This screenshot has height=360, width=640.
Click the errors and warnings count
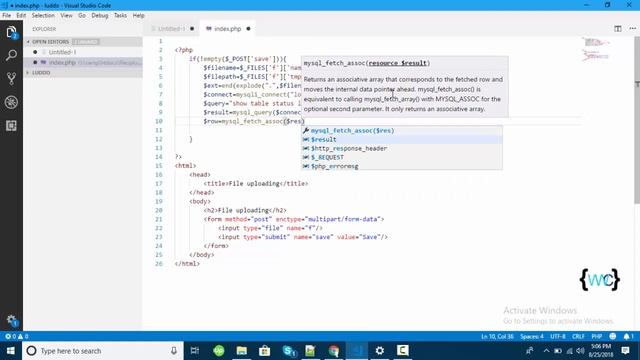pyautogui.click(x=17, y=336)
